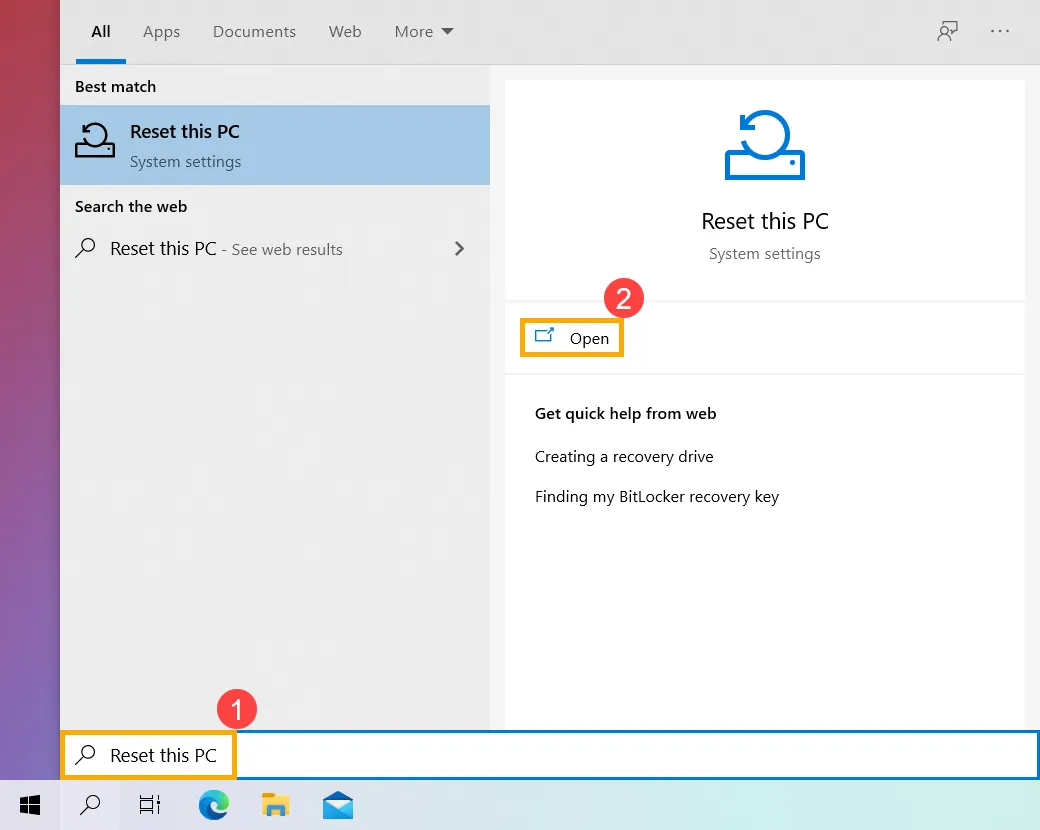
Task: Expand the More search filter dropdown
Action: [423, 31]
